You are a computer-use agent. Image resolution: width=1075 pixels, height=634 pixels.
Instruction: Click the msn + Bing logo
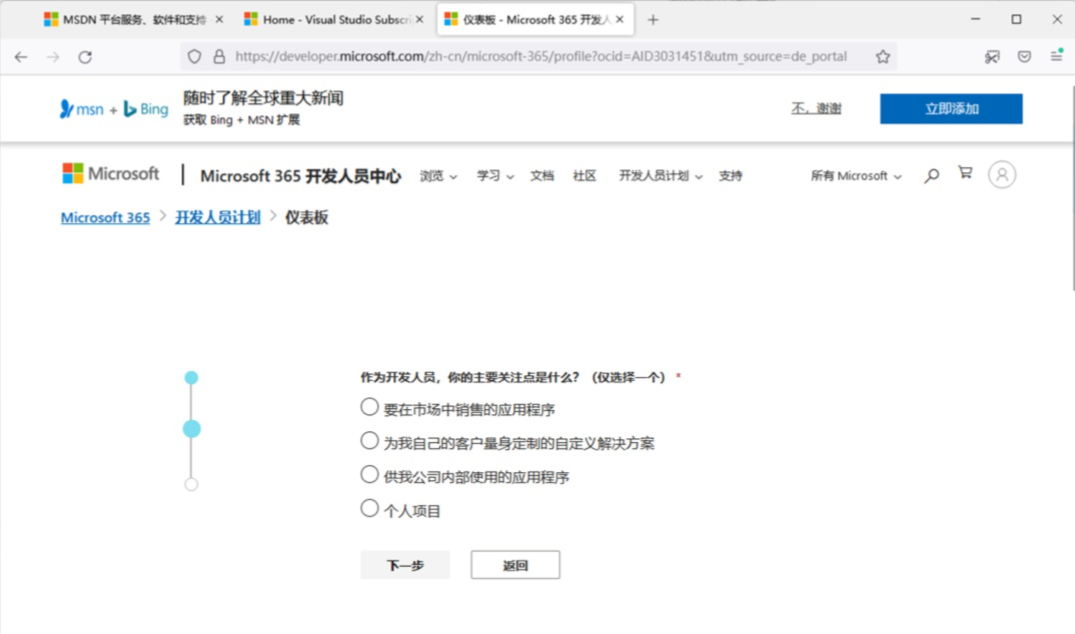coord(114,109)
